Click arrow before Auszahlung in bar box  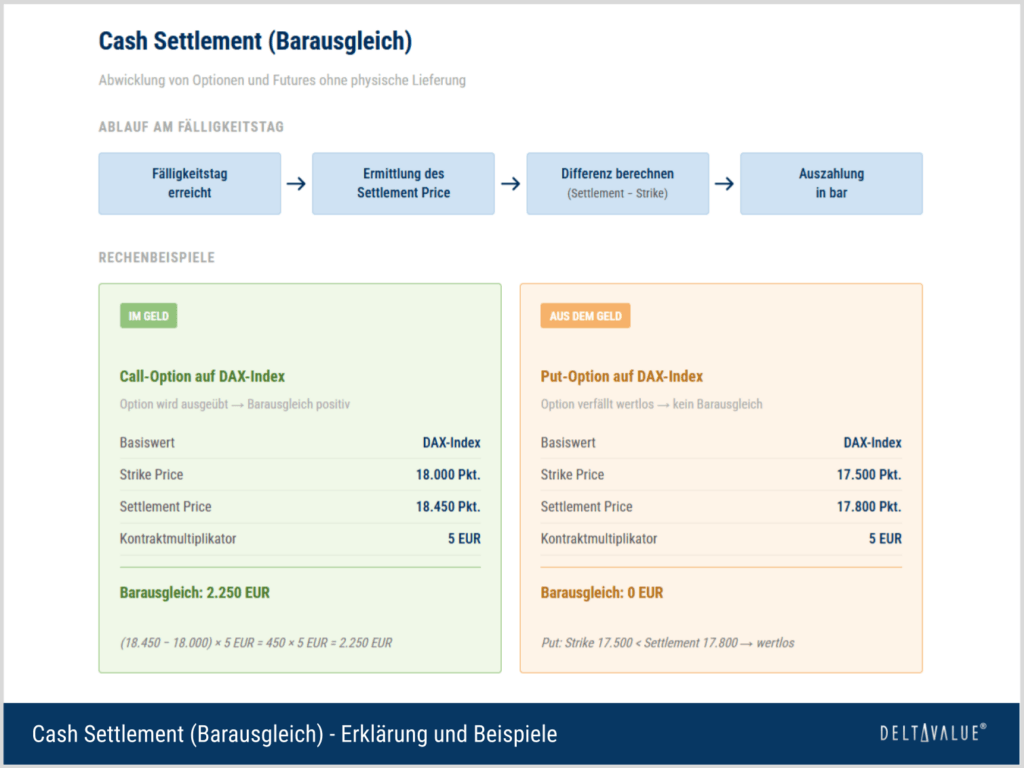pos(724,184)
